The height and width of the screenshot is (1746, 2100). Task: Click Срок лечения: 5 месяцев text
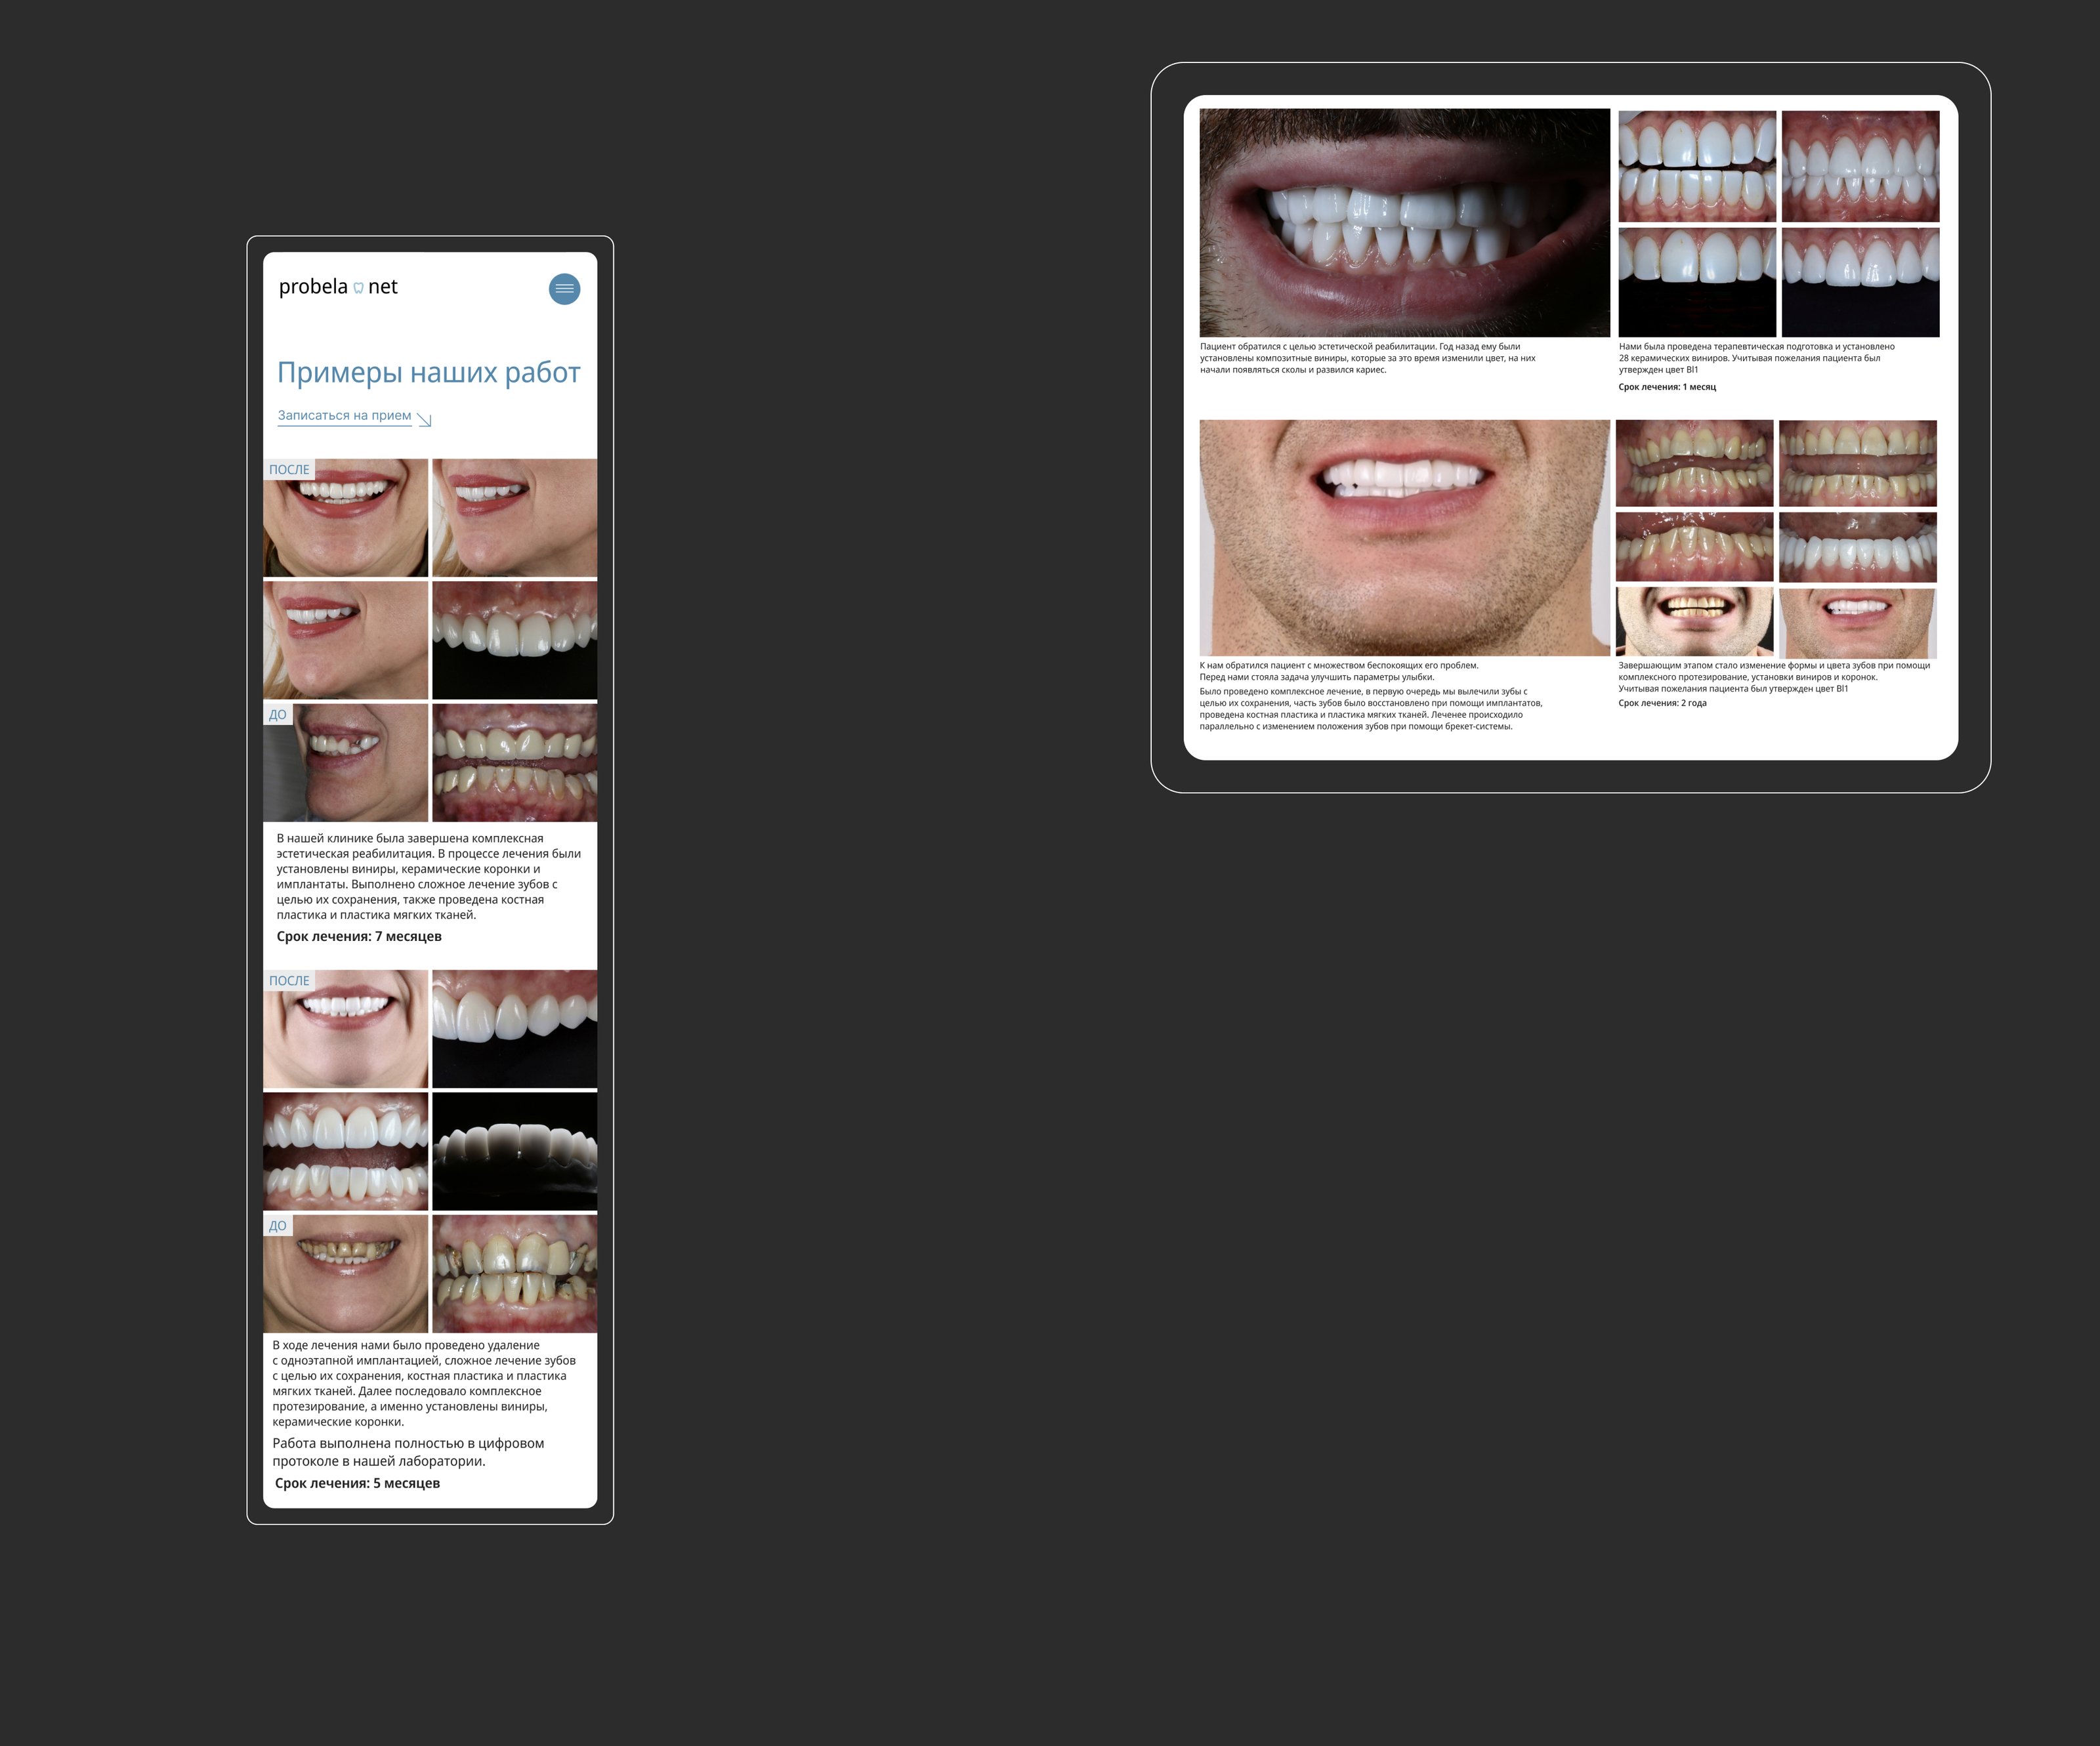pyautogui.click(x=357, y=1483)
